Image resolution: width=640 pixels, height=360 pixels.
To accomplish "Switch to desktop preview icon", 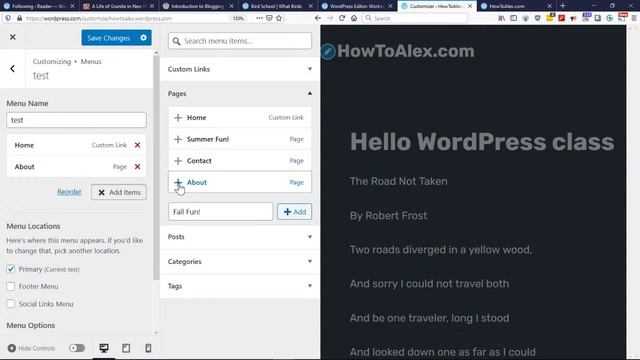I will 104,348.
